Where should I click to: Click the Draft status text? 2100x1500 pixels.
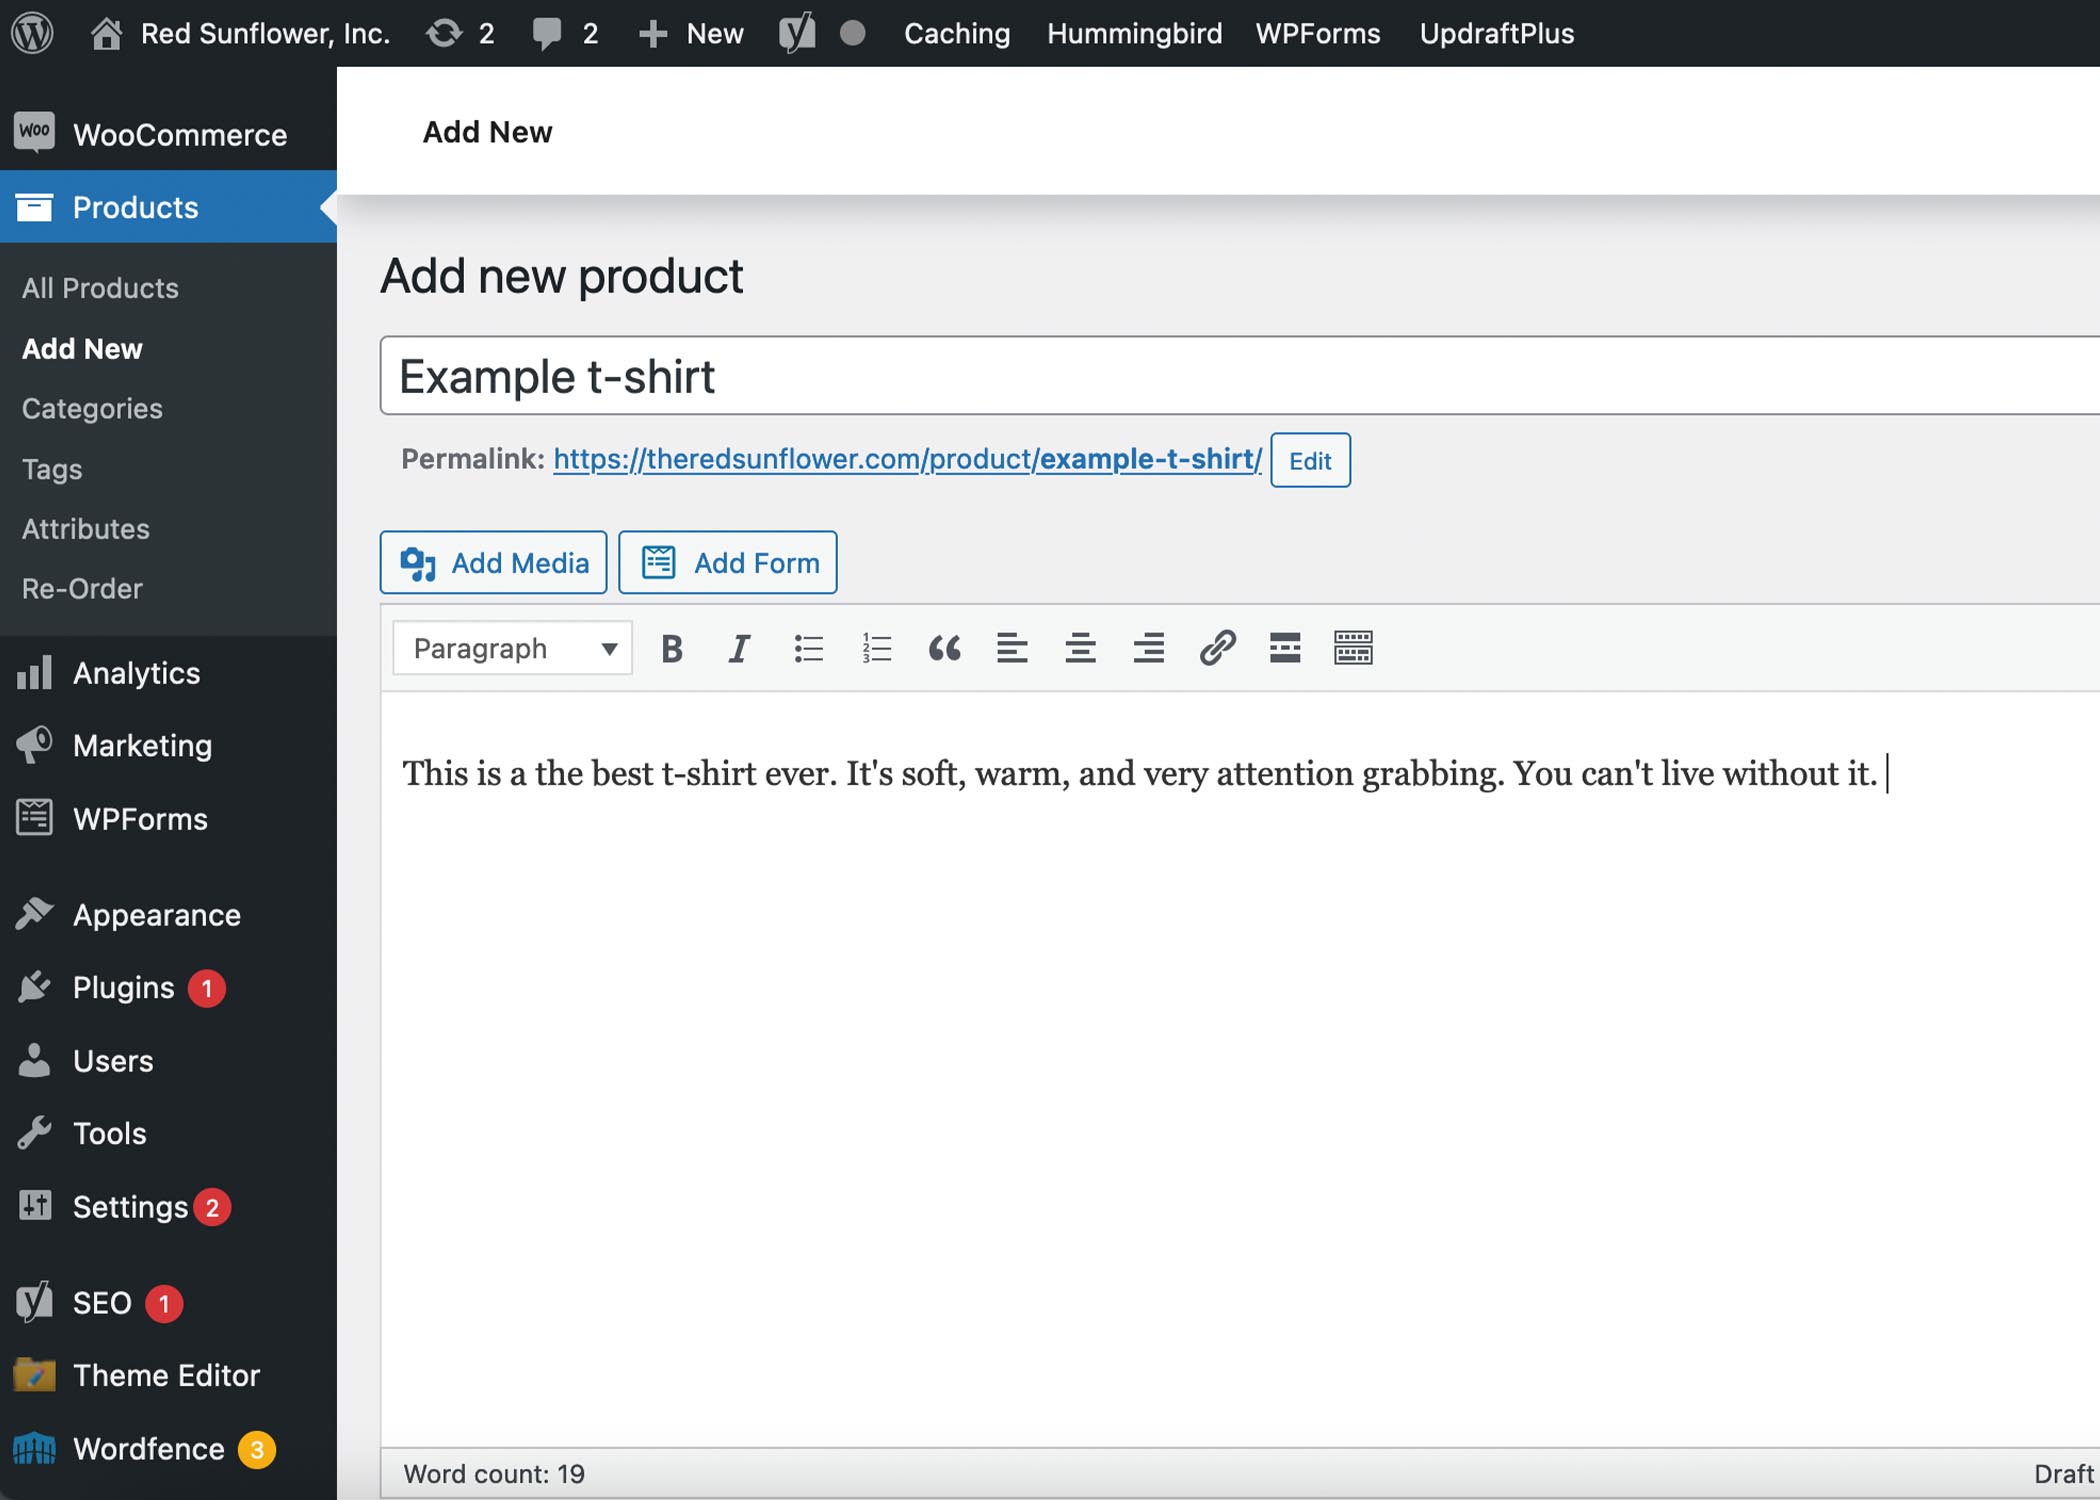pyautogui.click(x=2064, y=1473)
